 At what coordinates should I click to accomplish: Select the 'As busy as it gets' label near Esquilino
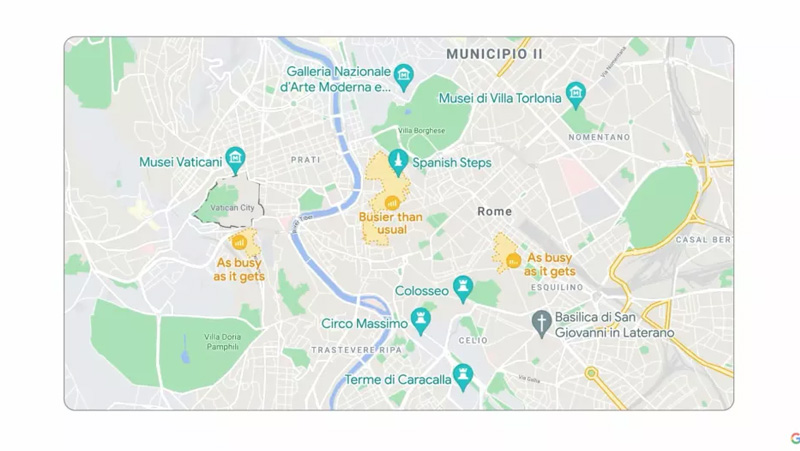point(550,264)
